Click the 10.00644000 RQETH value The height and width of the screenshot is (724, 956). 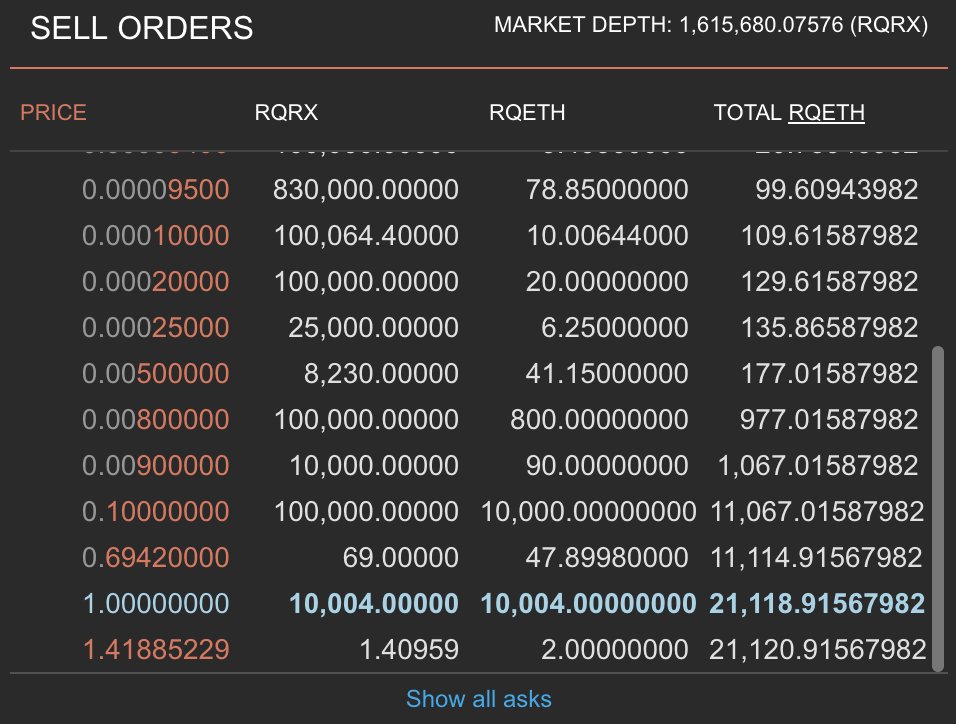pos(608,235)
